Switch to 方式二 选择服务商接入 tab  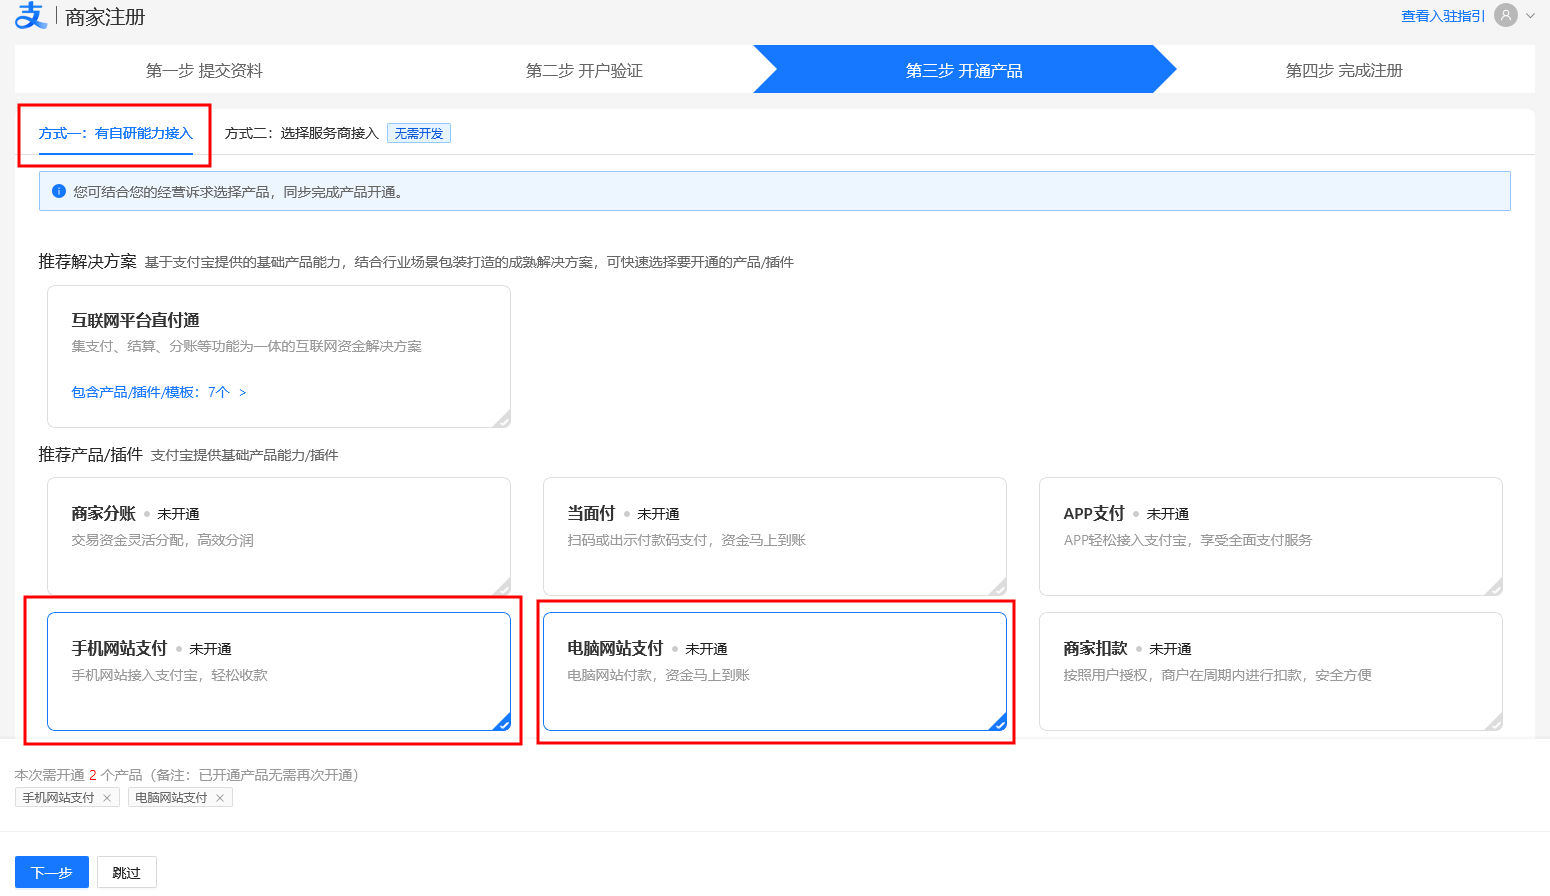coord(301,133)
